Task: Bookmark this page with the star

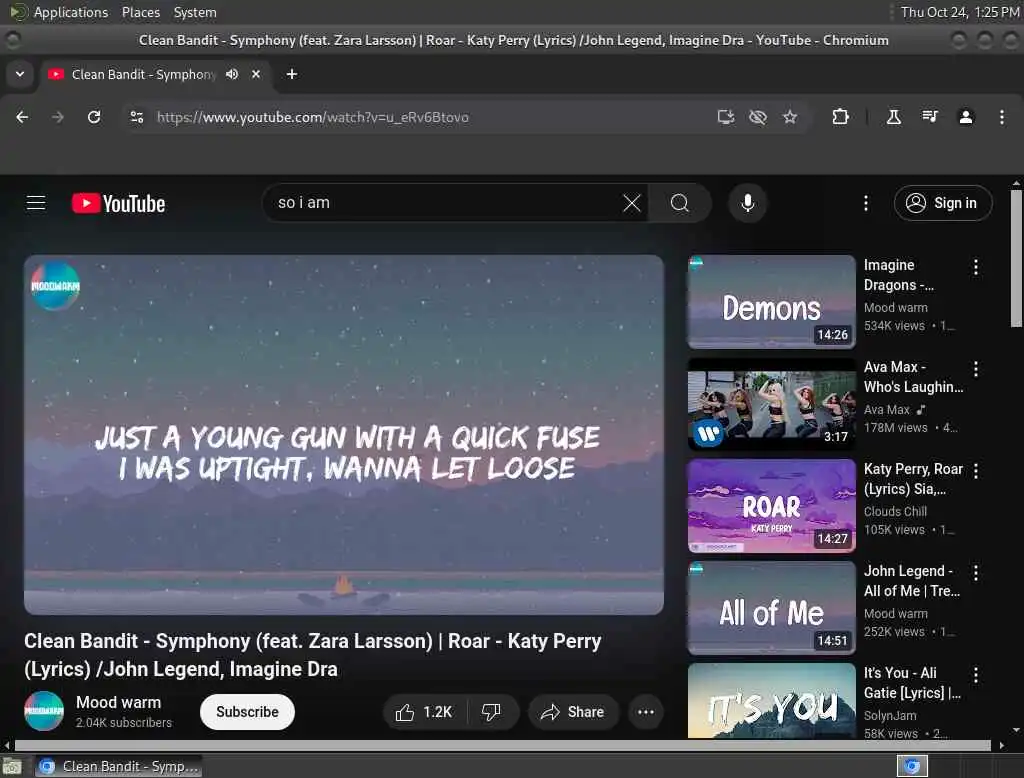Action: 790,117
